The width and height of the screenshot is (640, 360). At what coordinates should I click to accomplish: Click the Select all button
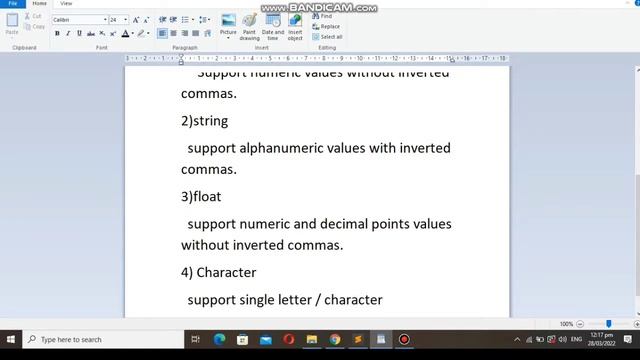tap(327, 37)
